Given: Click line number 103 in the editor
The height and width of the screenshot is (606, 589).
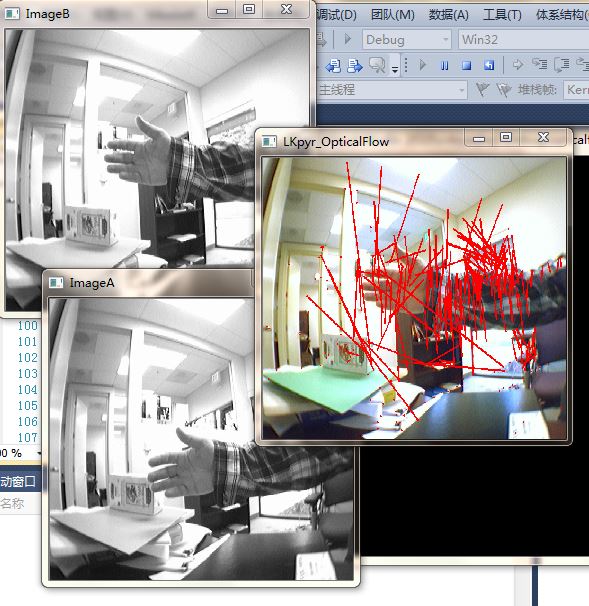Looking at the screenshot, I should 28,373.
